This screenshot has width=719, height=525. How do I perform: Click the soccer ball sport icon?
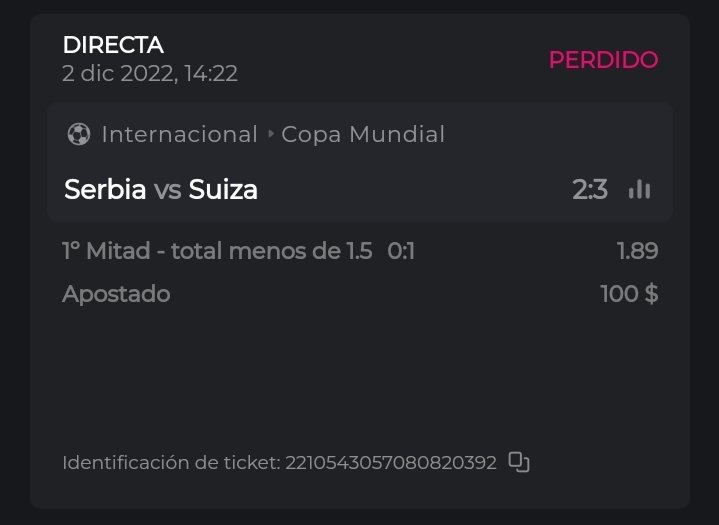tap(79, 134)
